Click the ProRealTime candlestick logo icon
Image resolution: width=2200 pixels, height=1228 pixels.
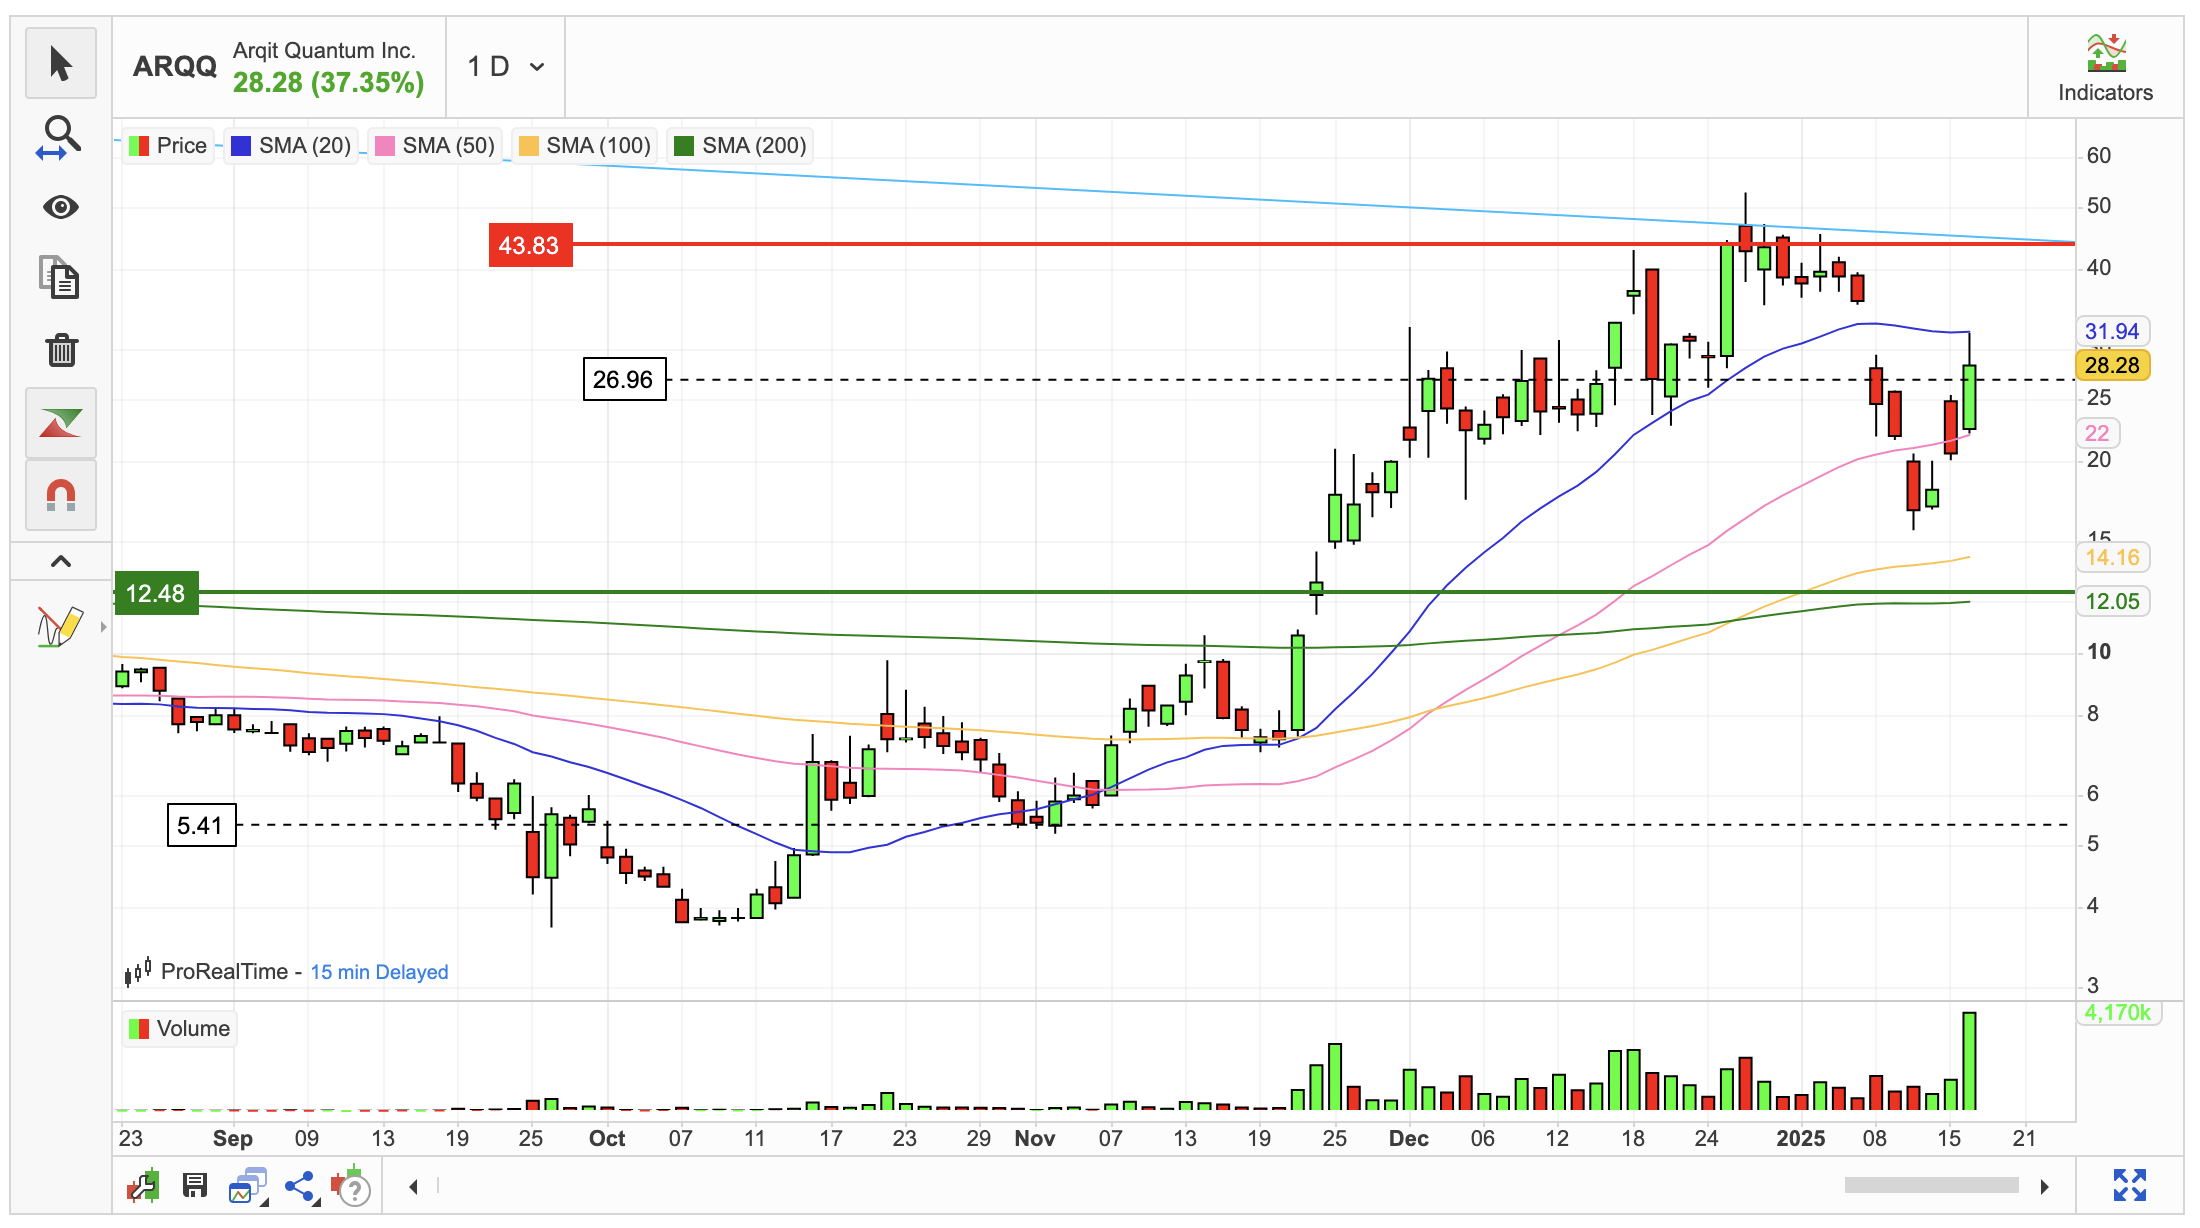click(138, 970)
